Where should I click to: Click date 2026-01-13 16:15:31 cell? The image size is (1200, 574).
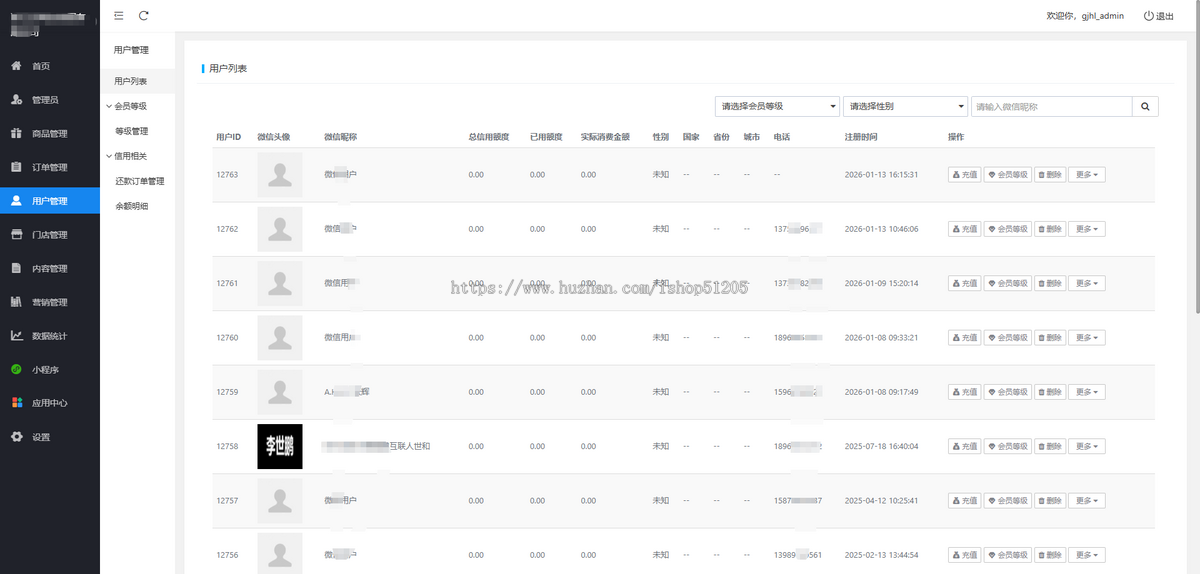coord(881,175)
